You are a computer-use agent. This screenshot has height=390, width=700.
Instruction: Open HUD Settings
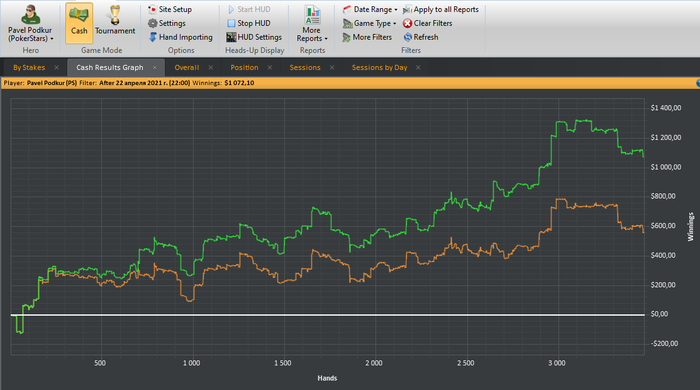(x=254, y=37)
